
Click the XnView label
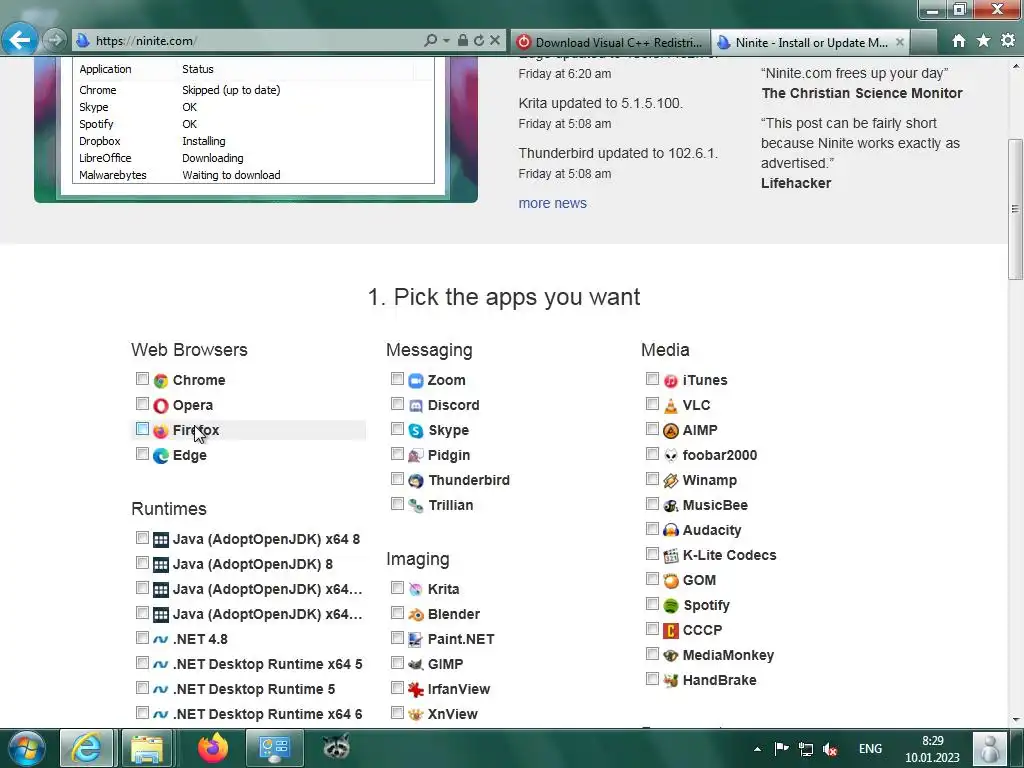pos(453,714)
